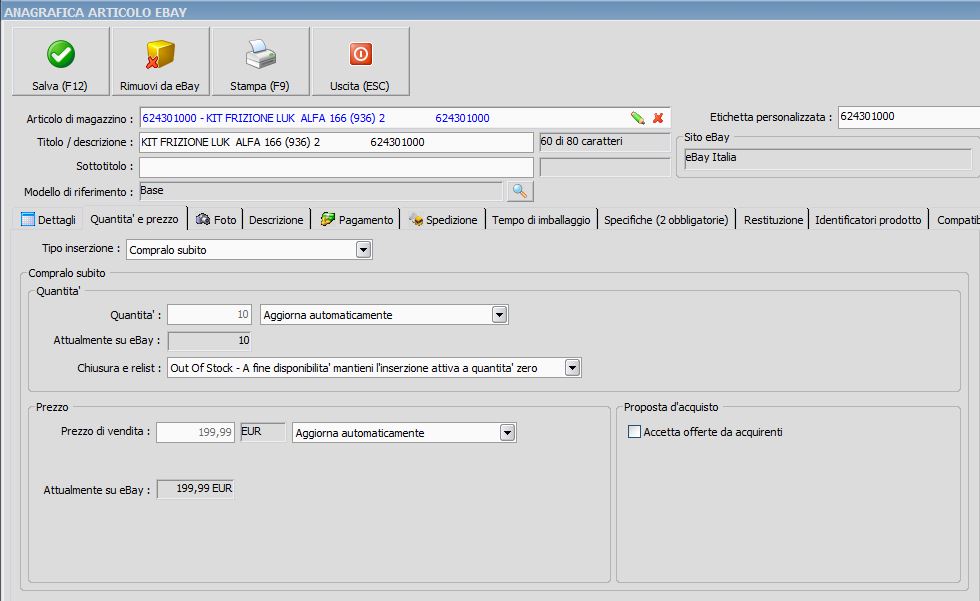Open the Identificatori prodotto tab
Image resolution: width=980 pixels, height=601 pixels.
[868, 220]
